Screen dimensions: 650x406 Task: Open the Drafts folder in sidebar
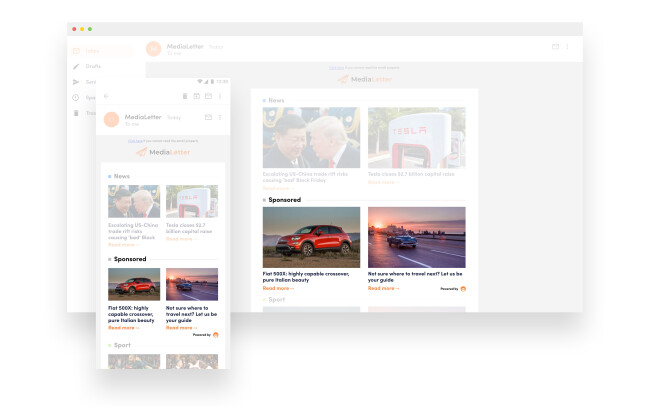point(92,66)
